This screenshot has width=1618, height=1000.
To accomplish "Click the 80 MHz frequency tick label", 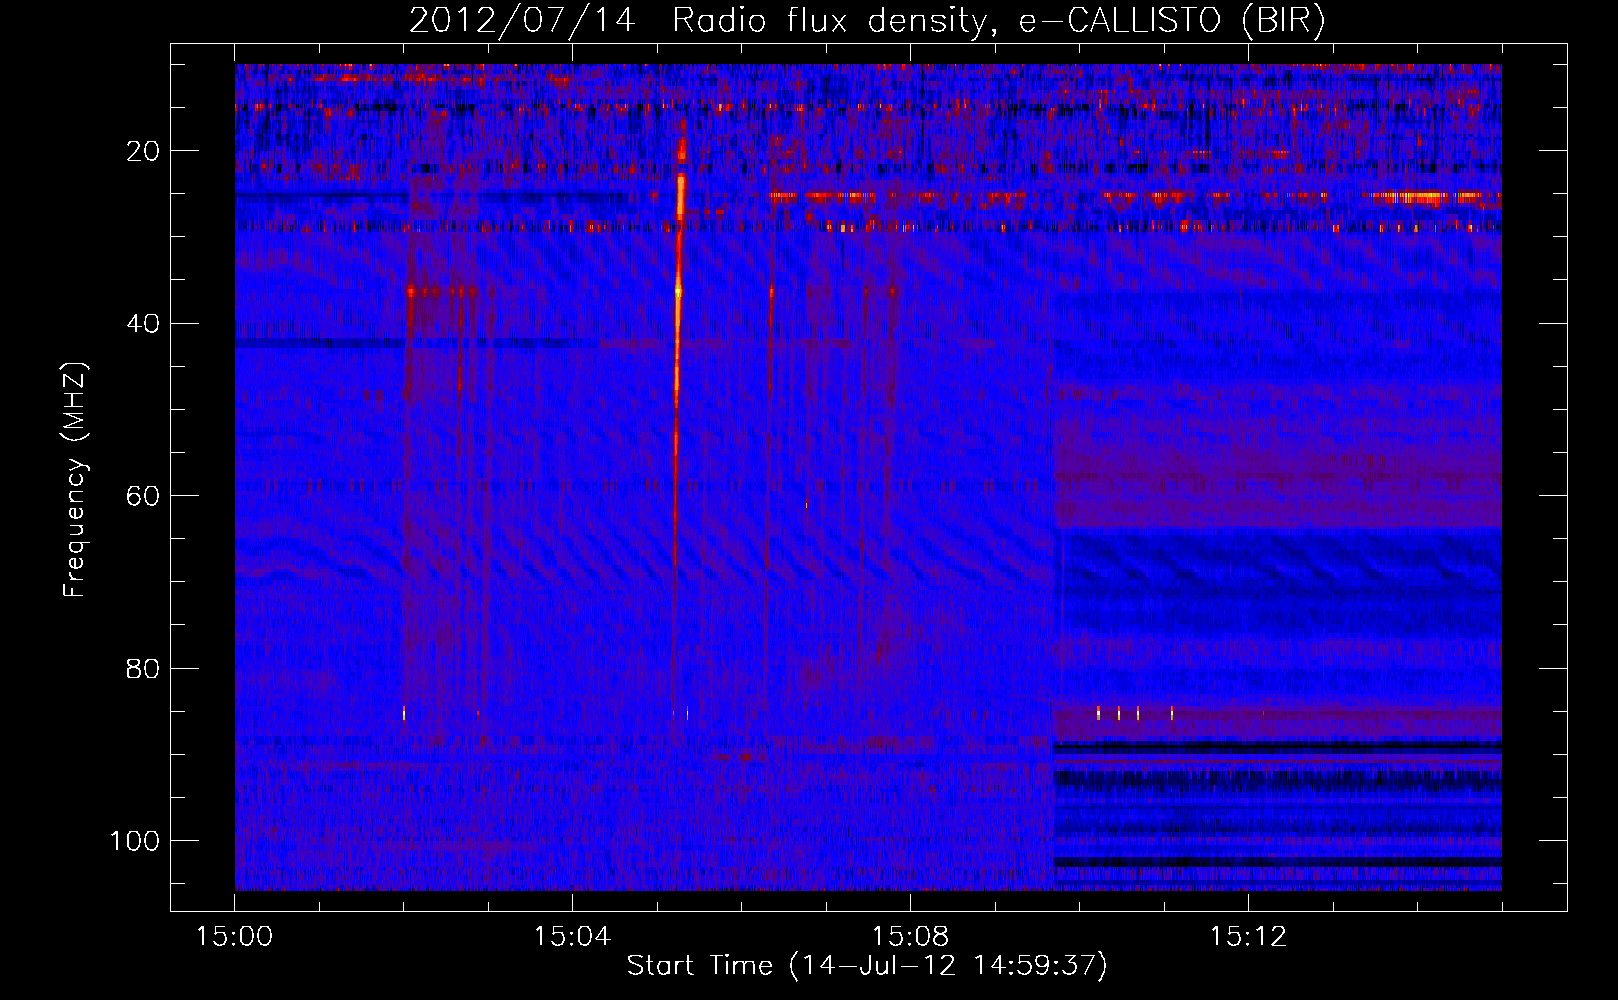I will [144, 668].
